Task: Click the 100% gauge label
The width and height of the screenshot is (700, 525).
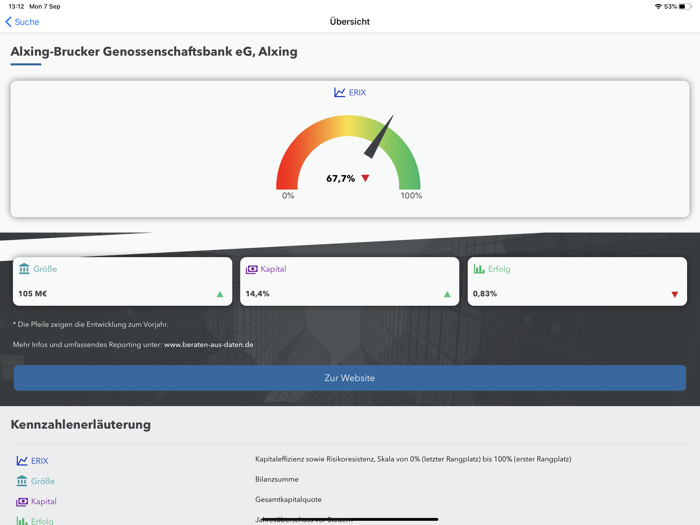Action: (411, 196)
